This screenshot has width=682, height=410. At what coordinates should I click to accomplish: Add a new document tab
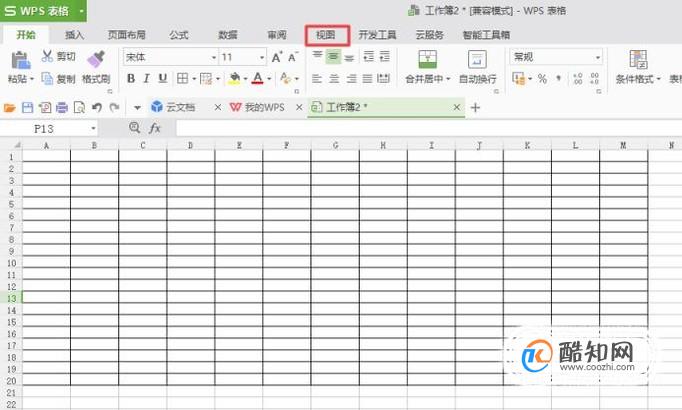click(475, 107)
